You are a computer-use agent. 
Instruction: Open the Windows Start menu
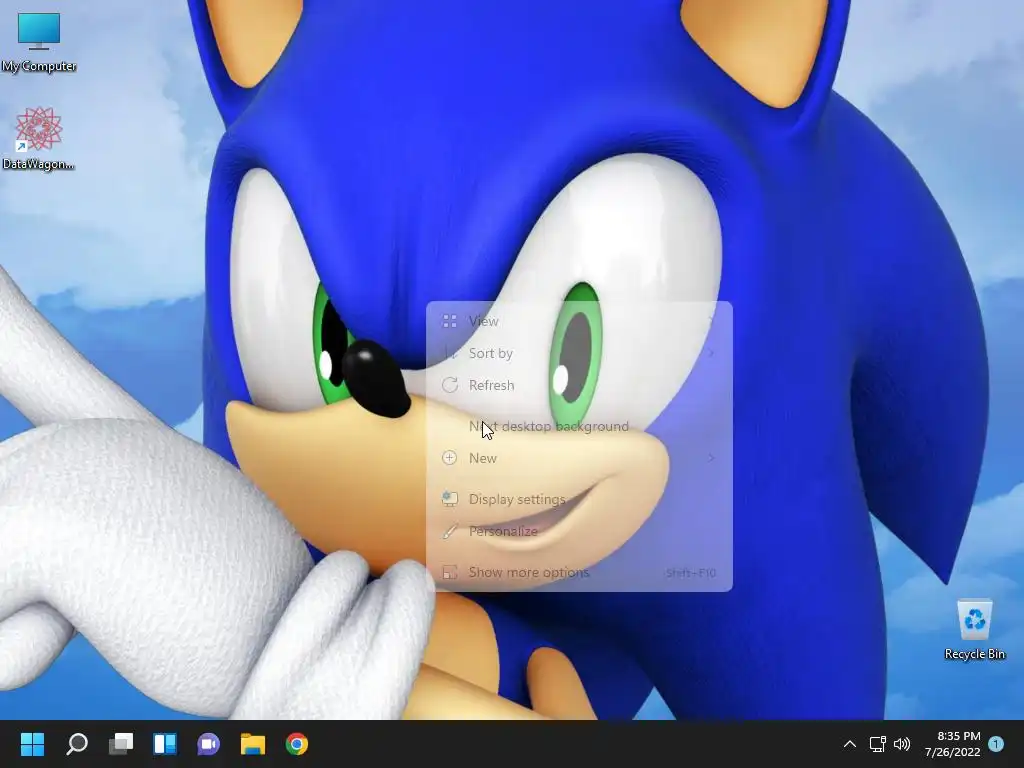(33, 744)
